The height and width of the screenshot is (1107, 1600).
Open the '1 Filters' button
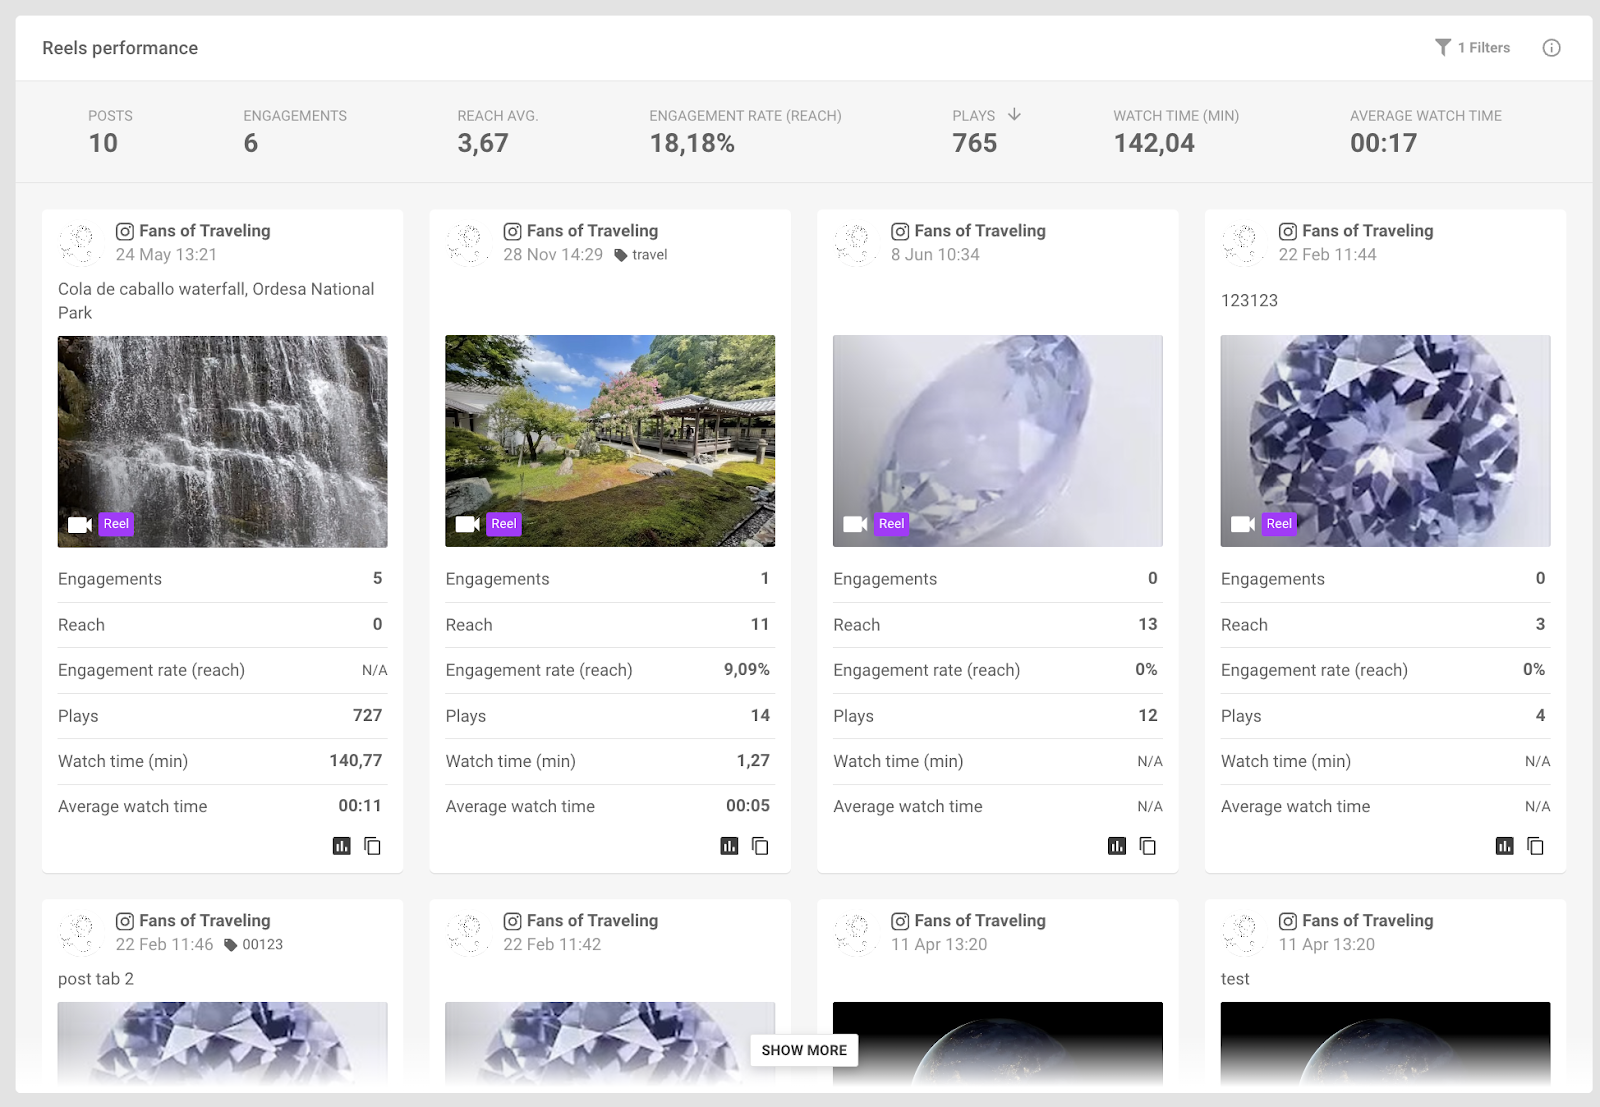click(x=1472, y=47)
